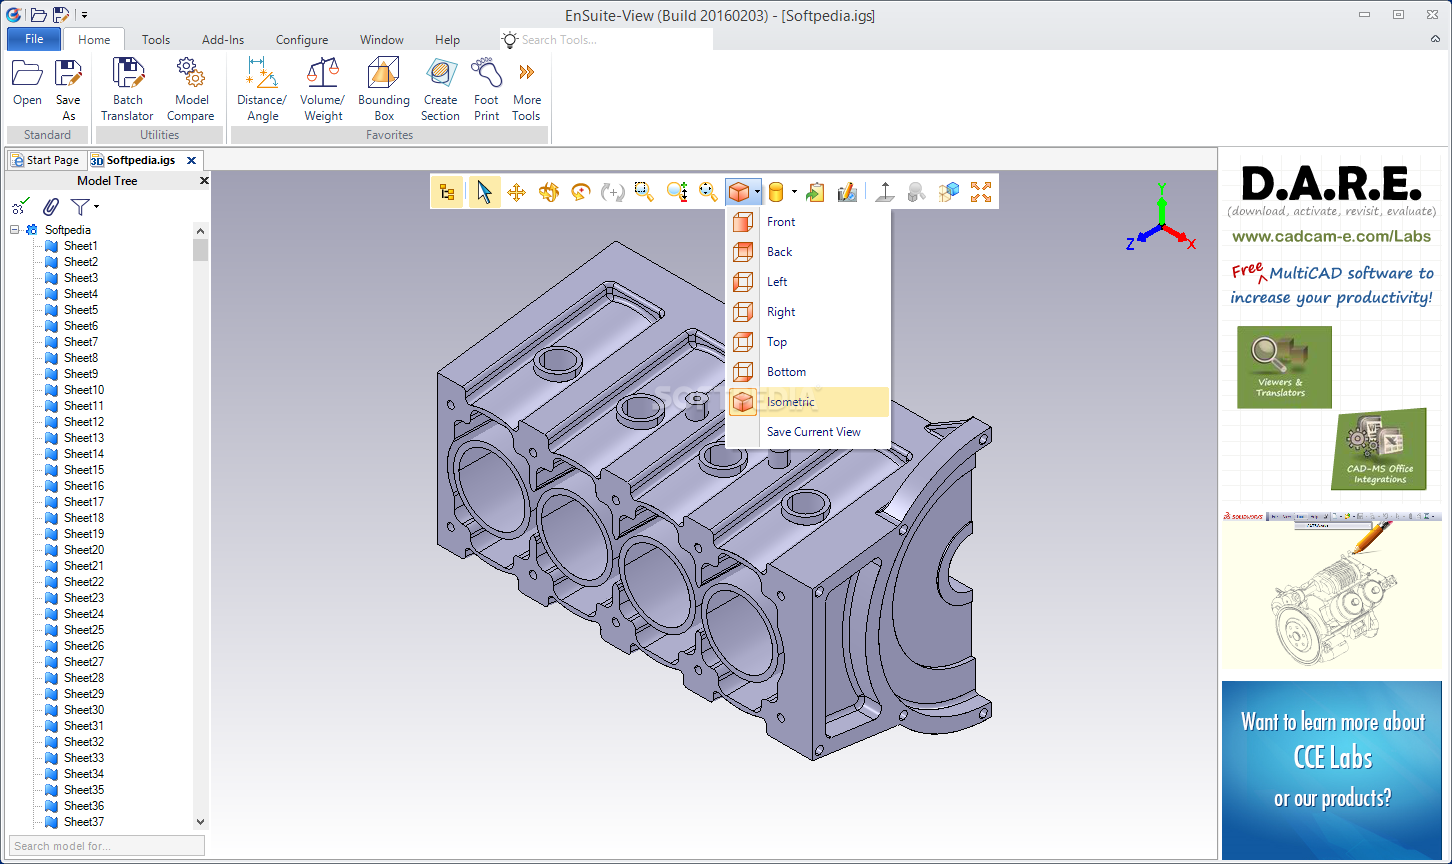1452x864 pixels.
Task: Click Create Section in Favorites
Action: [x=440, y=89]
